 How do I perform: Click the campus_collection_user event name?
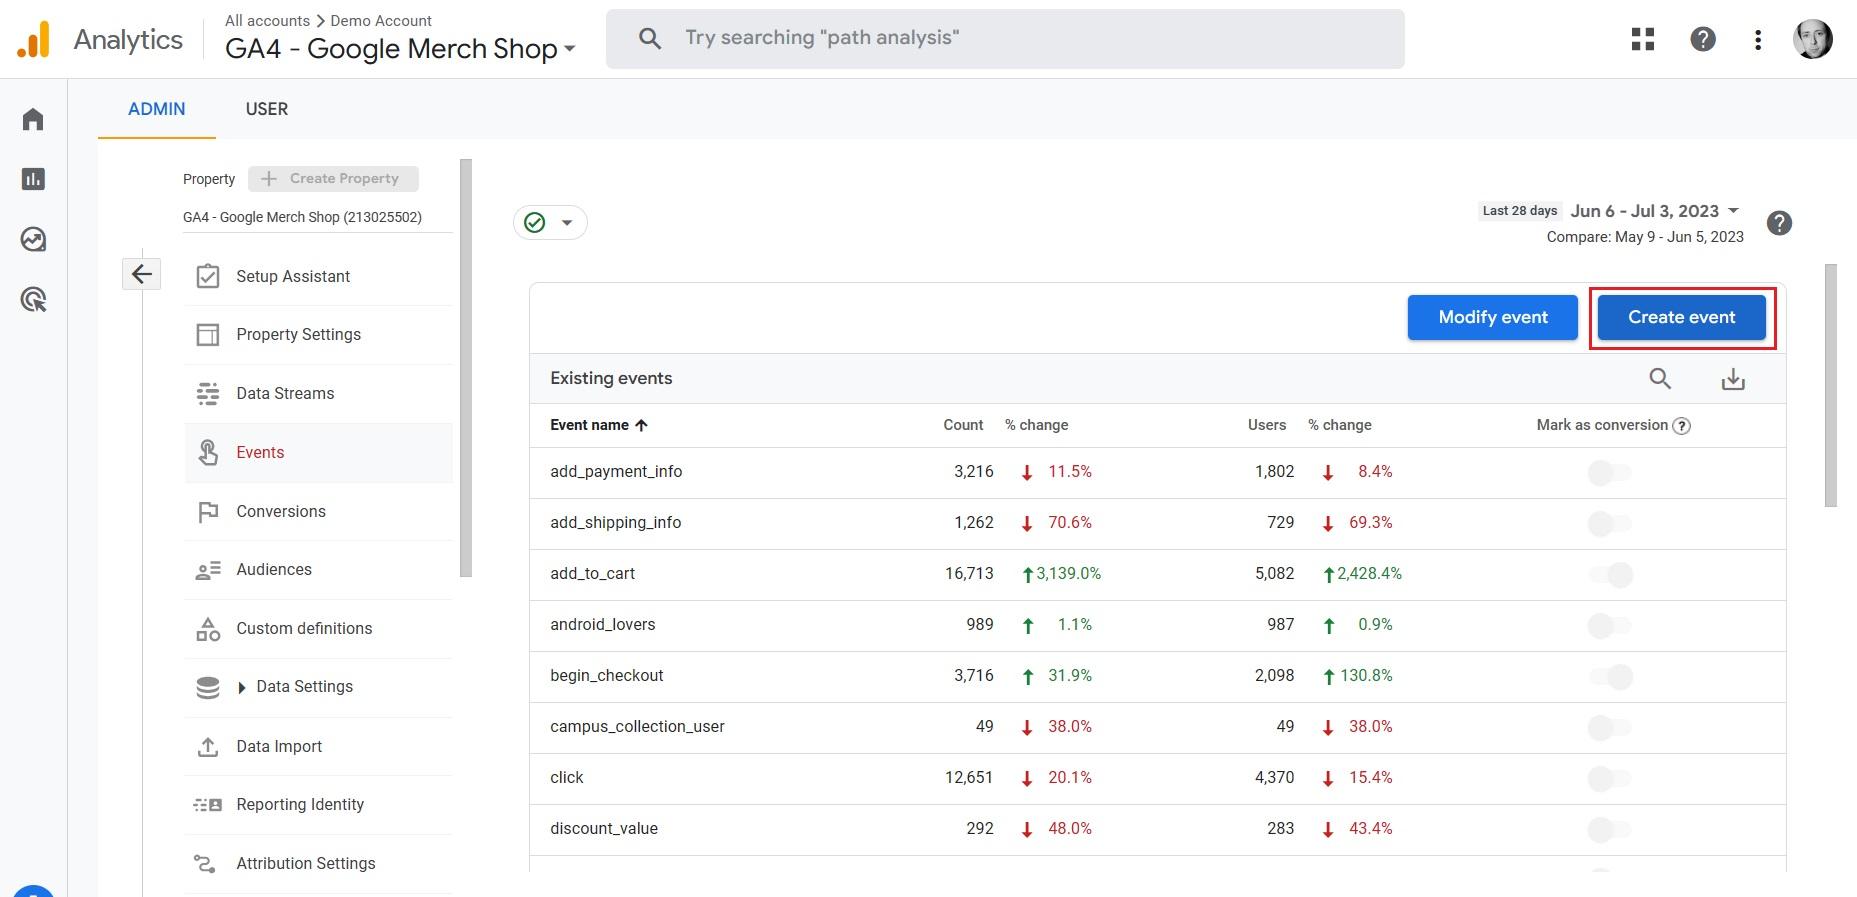pos(637,727)
